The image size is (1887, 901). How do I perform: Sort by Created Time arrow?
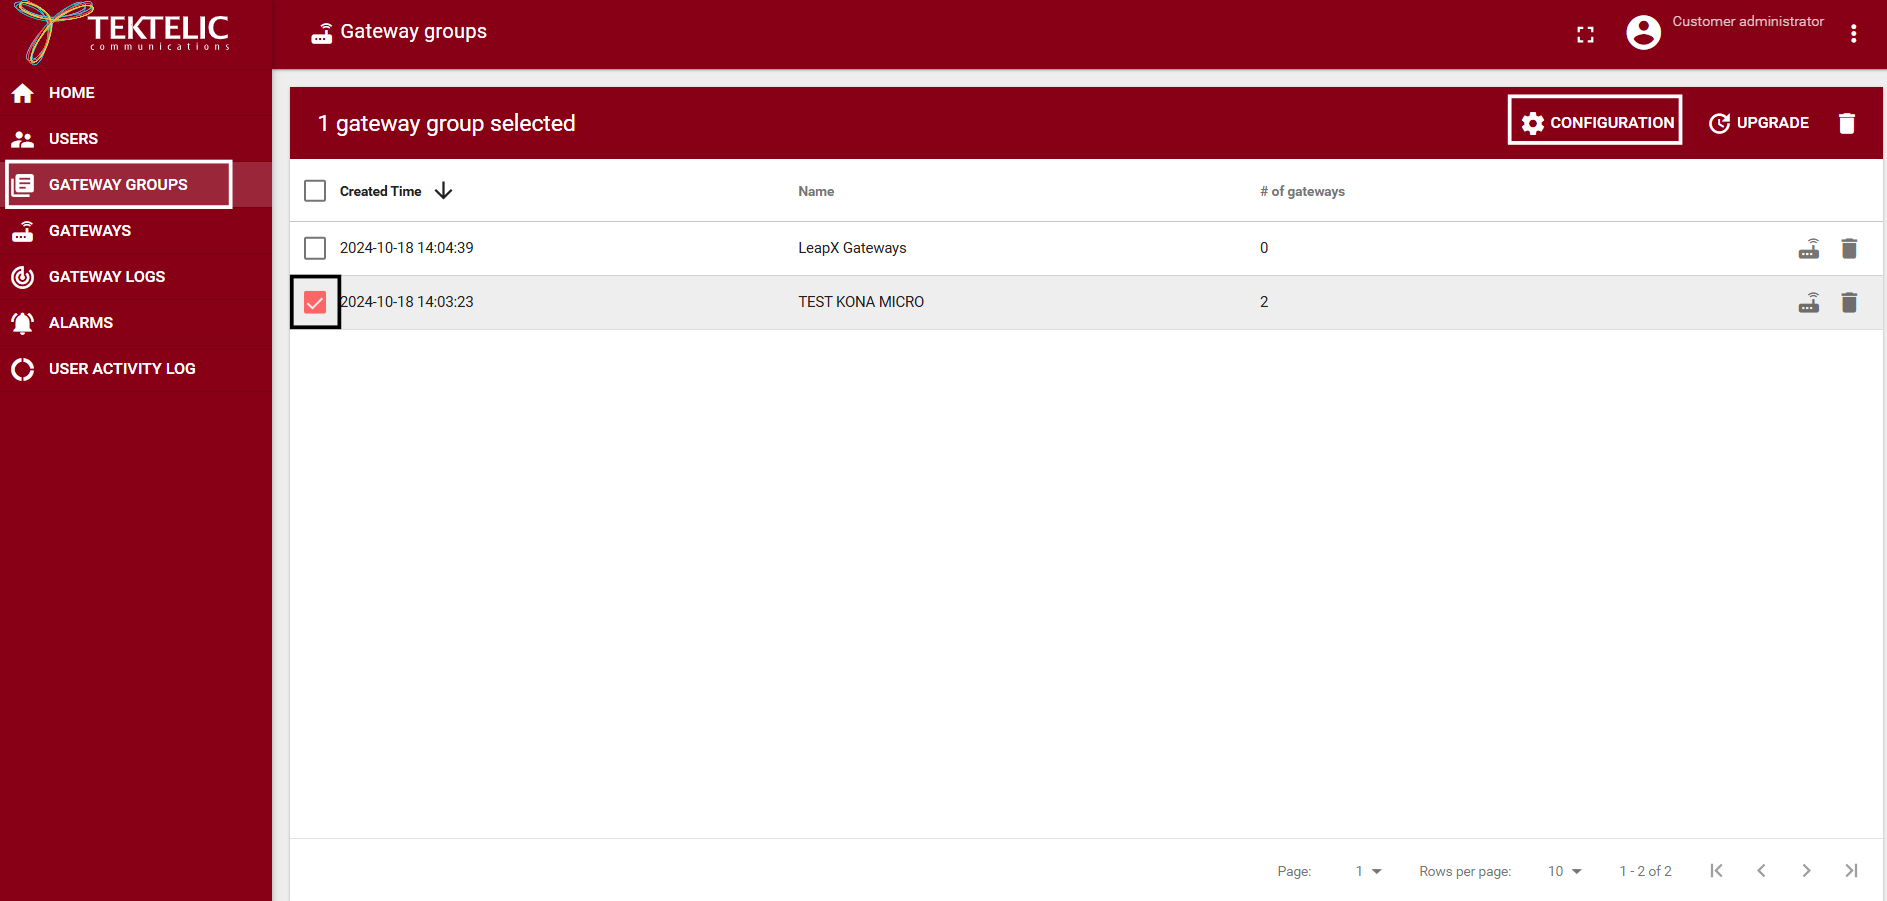[x=443, y=191]
